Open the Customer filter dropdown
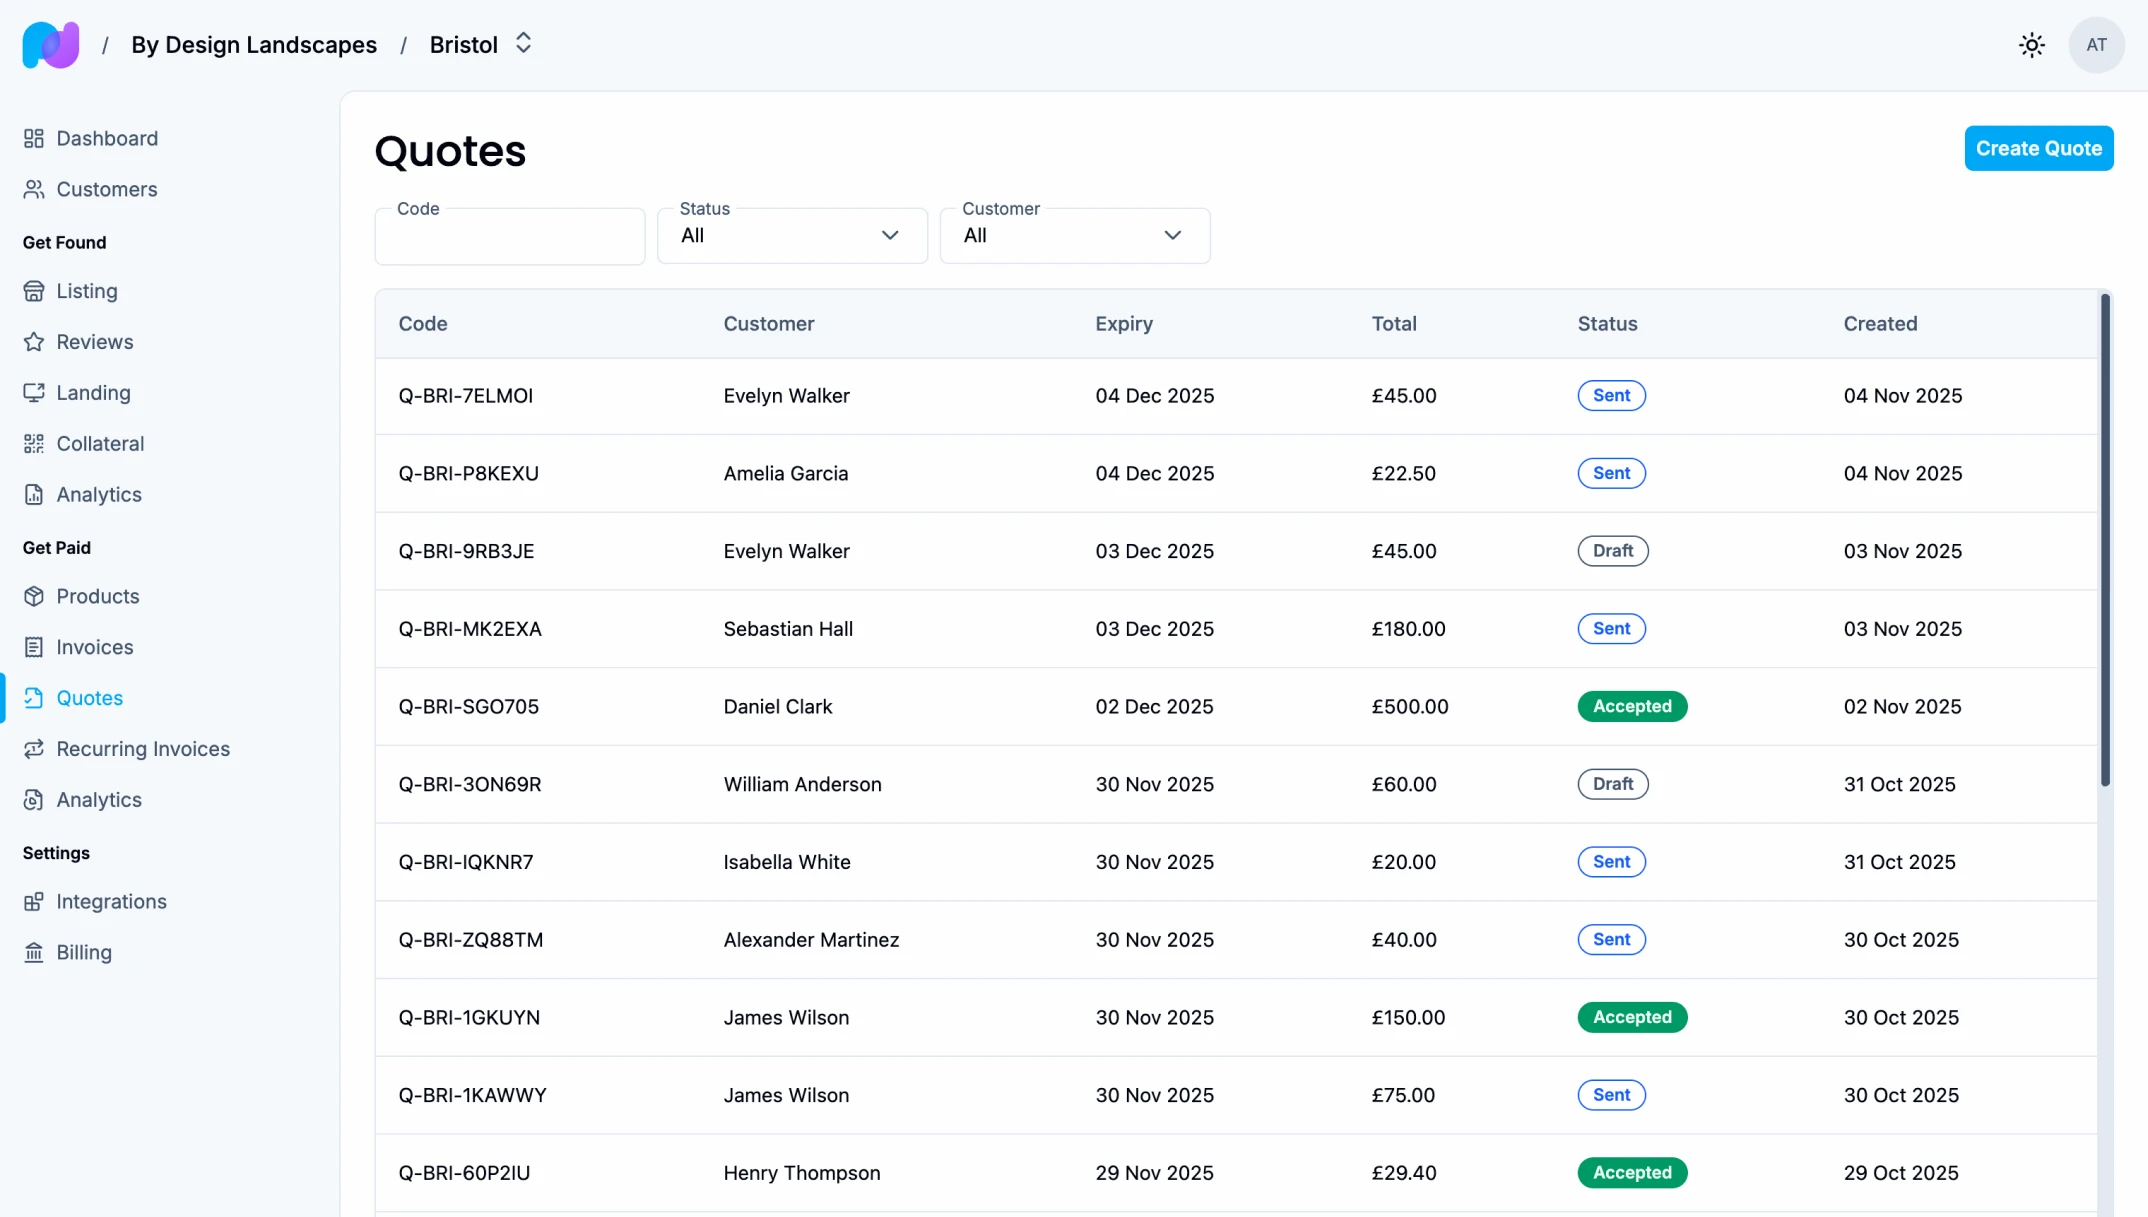Screen dimensions: 2148x1217 [1074, 236]
